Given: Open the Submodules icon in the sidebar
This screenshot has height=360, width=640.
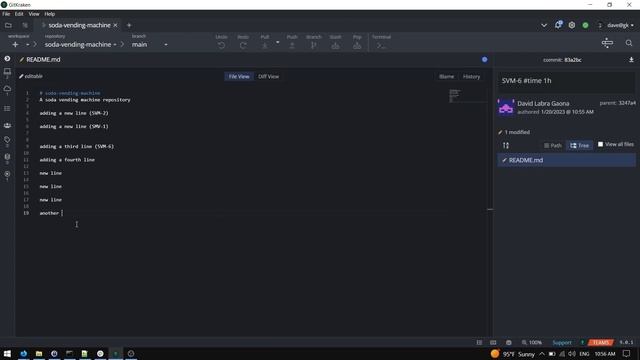Looking at the screenshot, I should [7, 174].
